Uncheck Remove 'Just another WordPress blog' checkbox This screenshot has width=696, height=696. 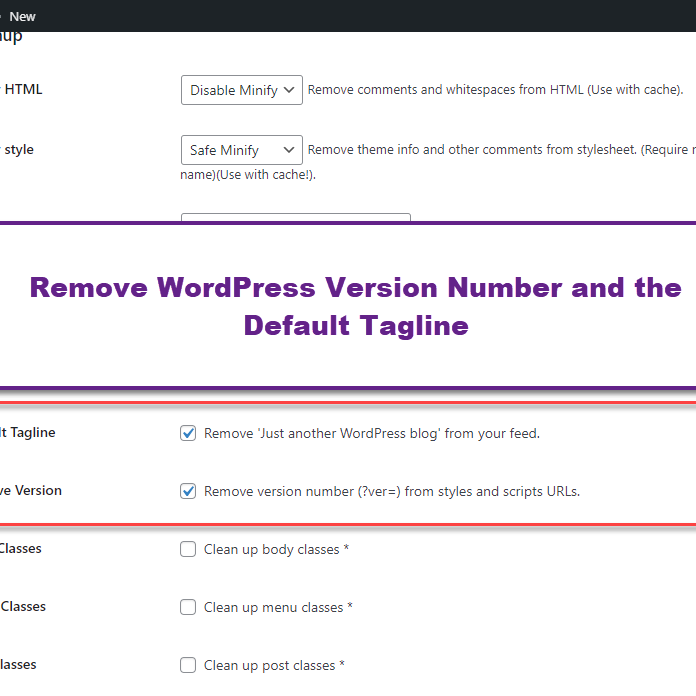(x=188, y=433)
